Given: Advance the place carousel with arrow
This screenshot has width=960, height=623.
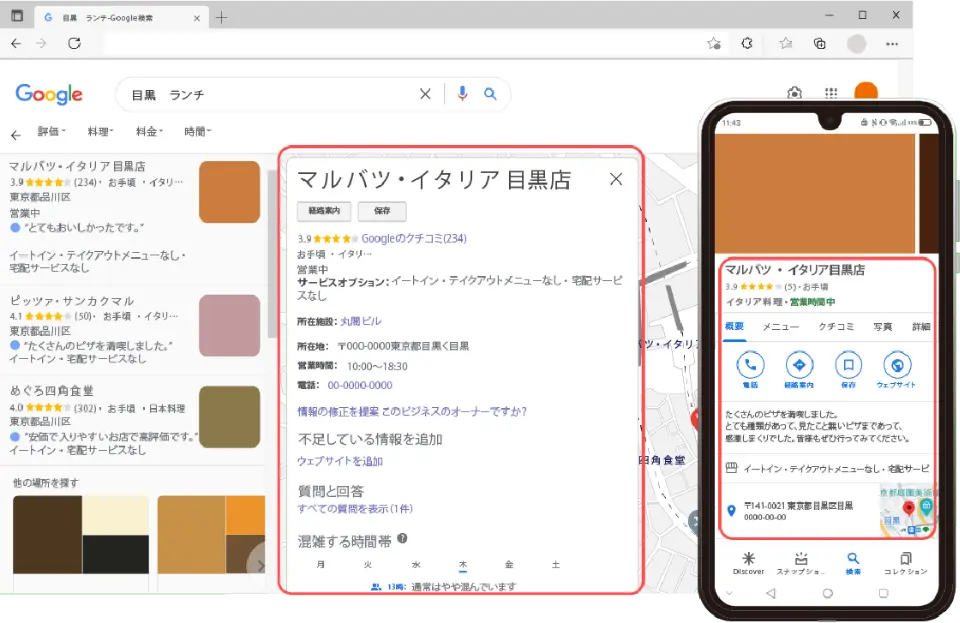Looking at the screenshot, I should pos(260,565).
